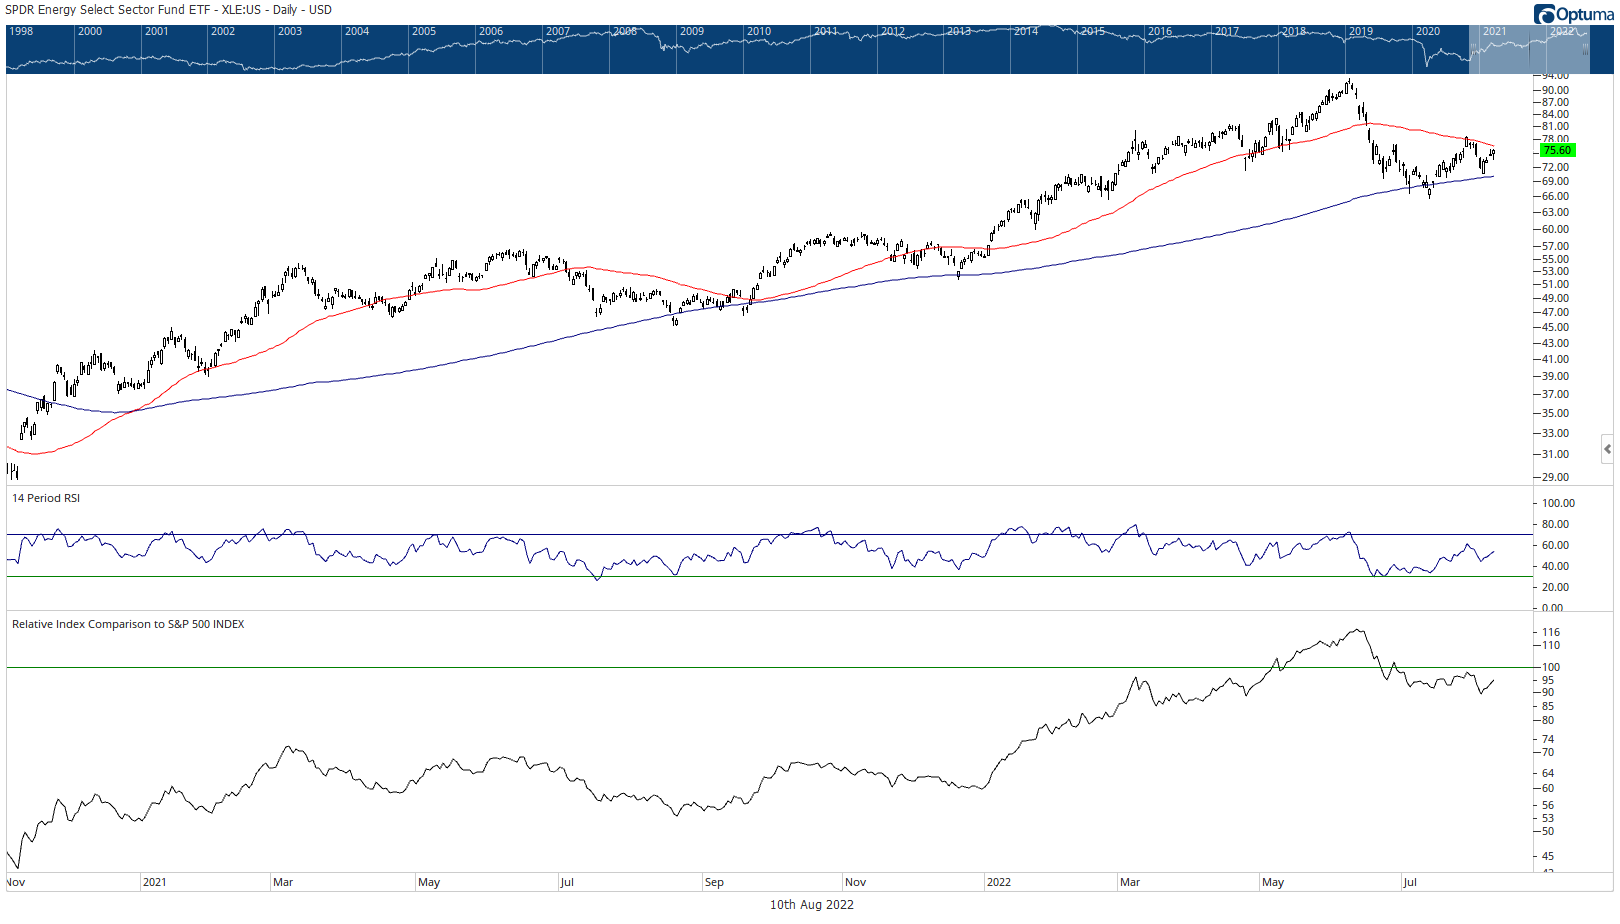Jump to 2016 in the overview timeline

click(1160, 31)
